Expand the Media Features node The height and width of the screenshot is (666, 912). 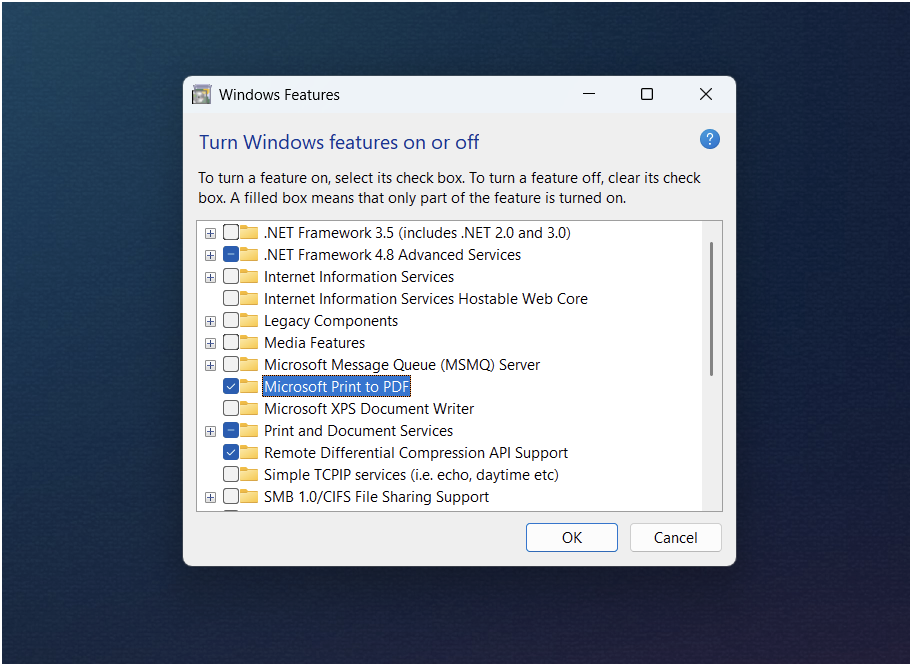click(211, 343)
